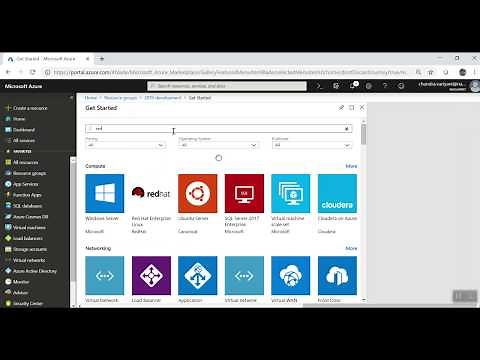Expand the Operating System filter dropdown
The height and width of the screenshot is (360, 480).
(x=219, y=145)
